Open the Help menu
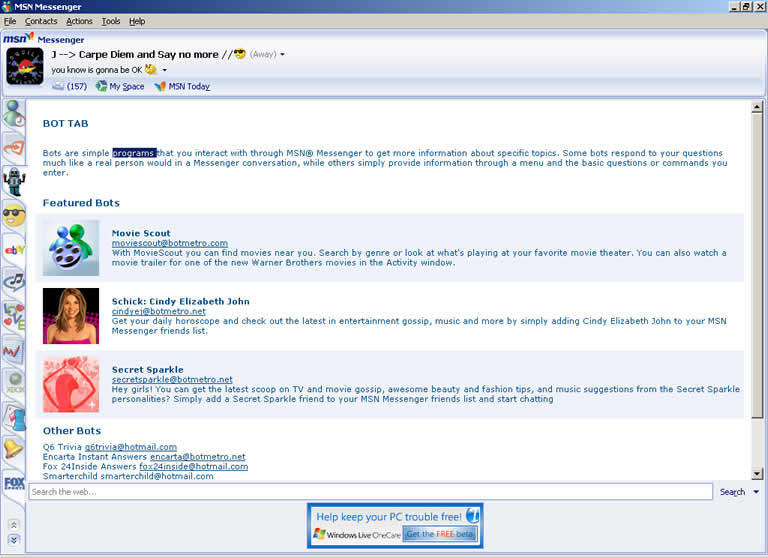Viewport: 768px width, 558px height. tap(137, 21)
